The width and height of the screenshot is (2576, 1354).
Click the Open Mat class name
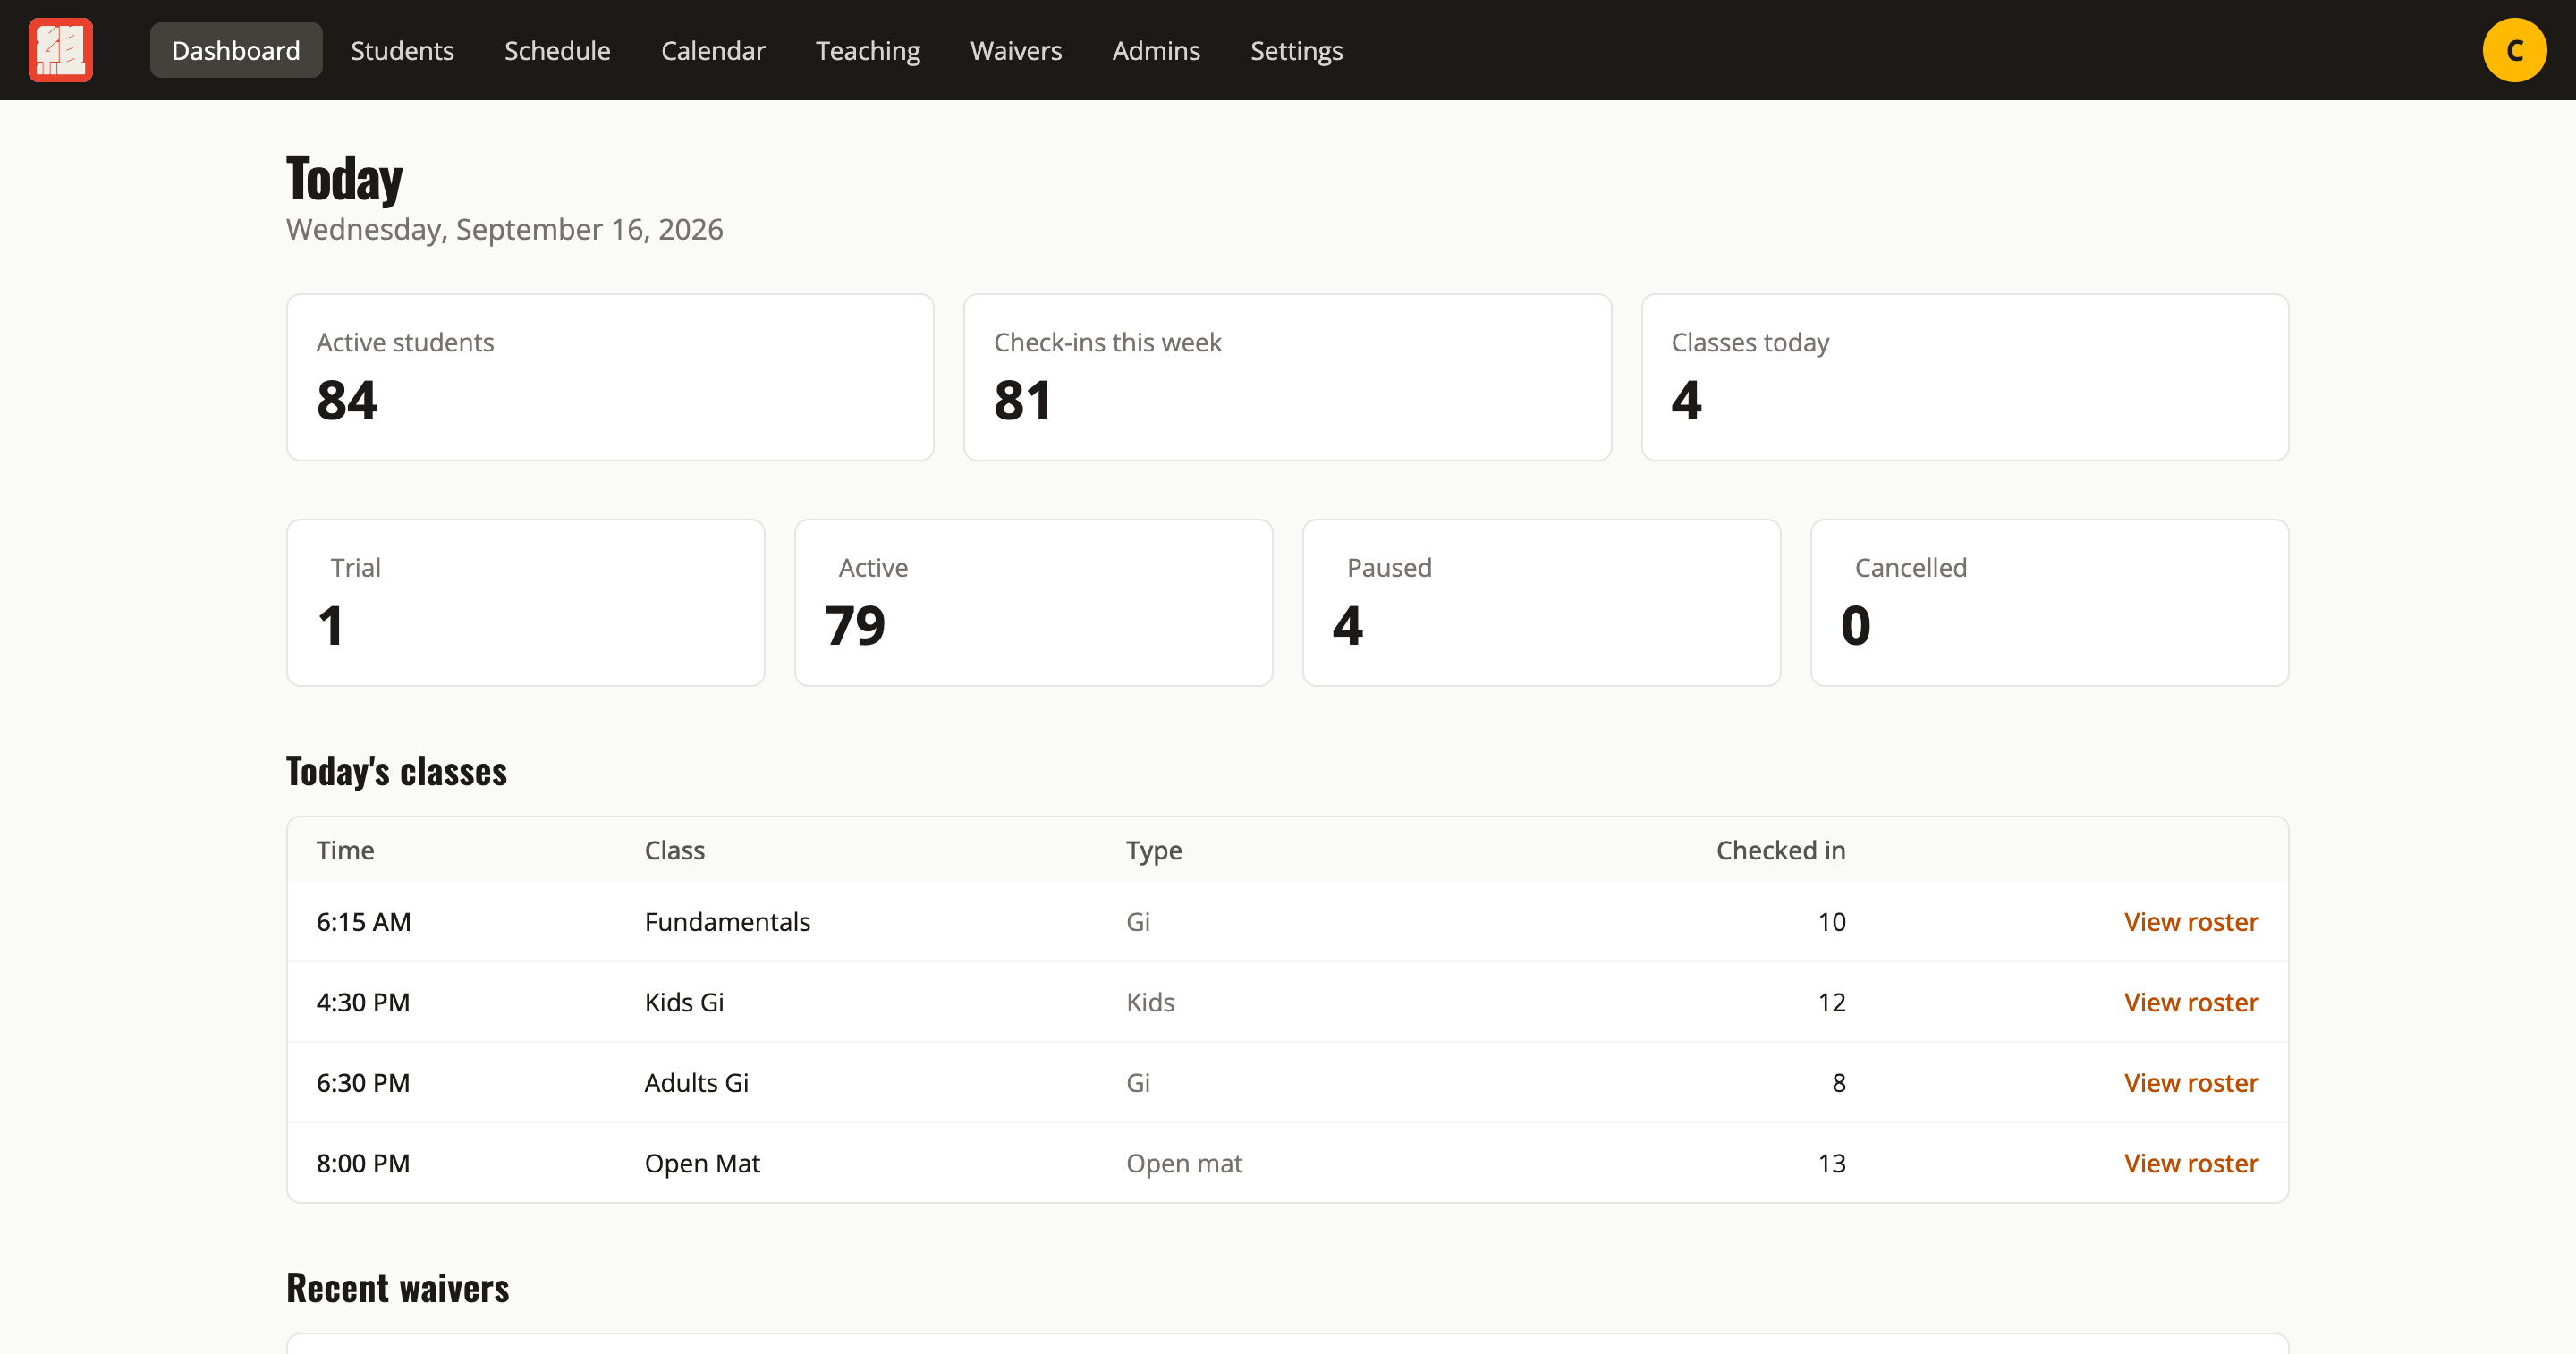tap(702, 1163)
